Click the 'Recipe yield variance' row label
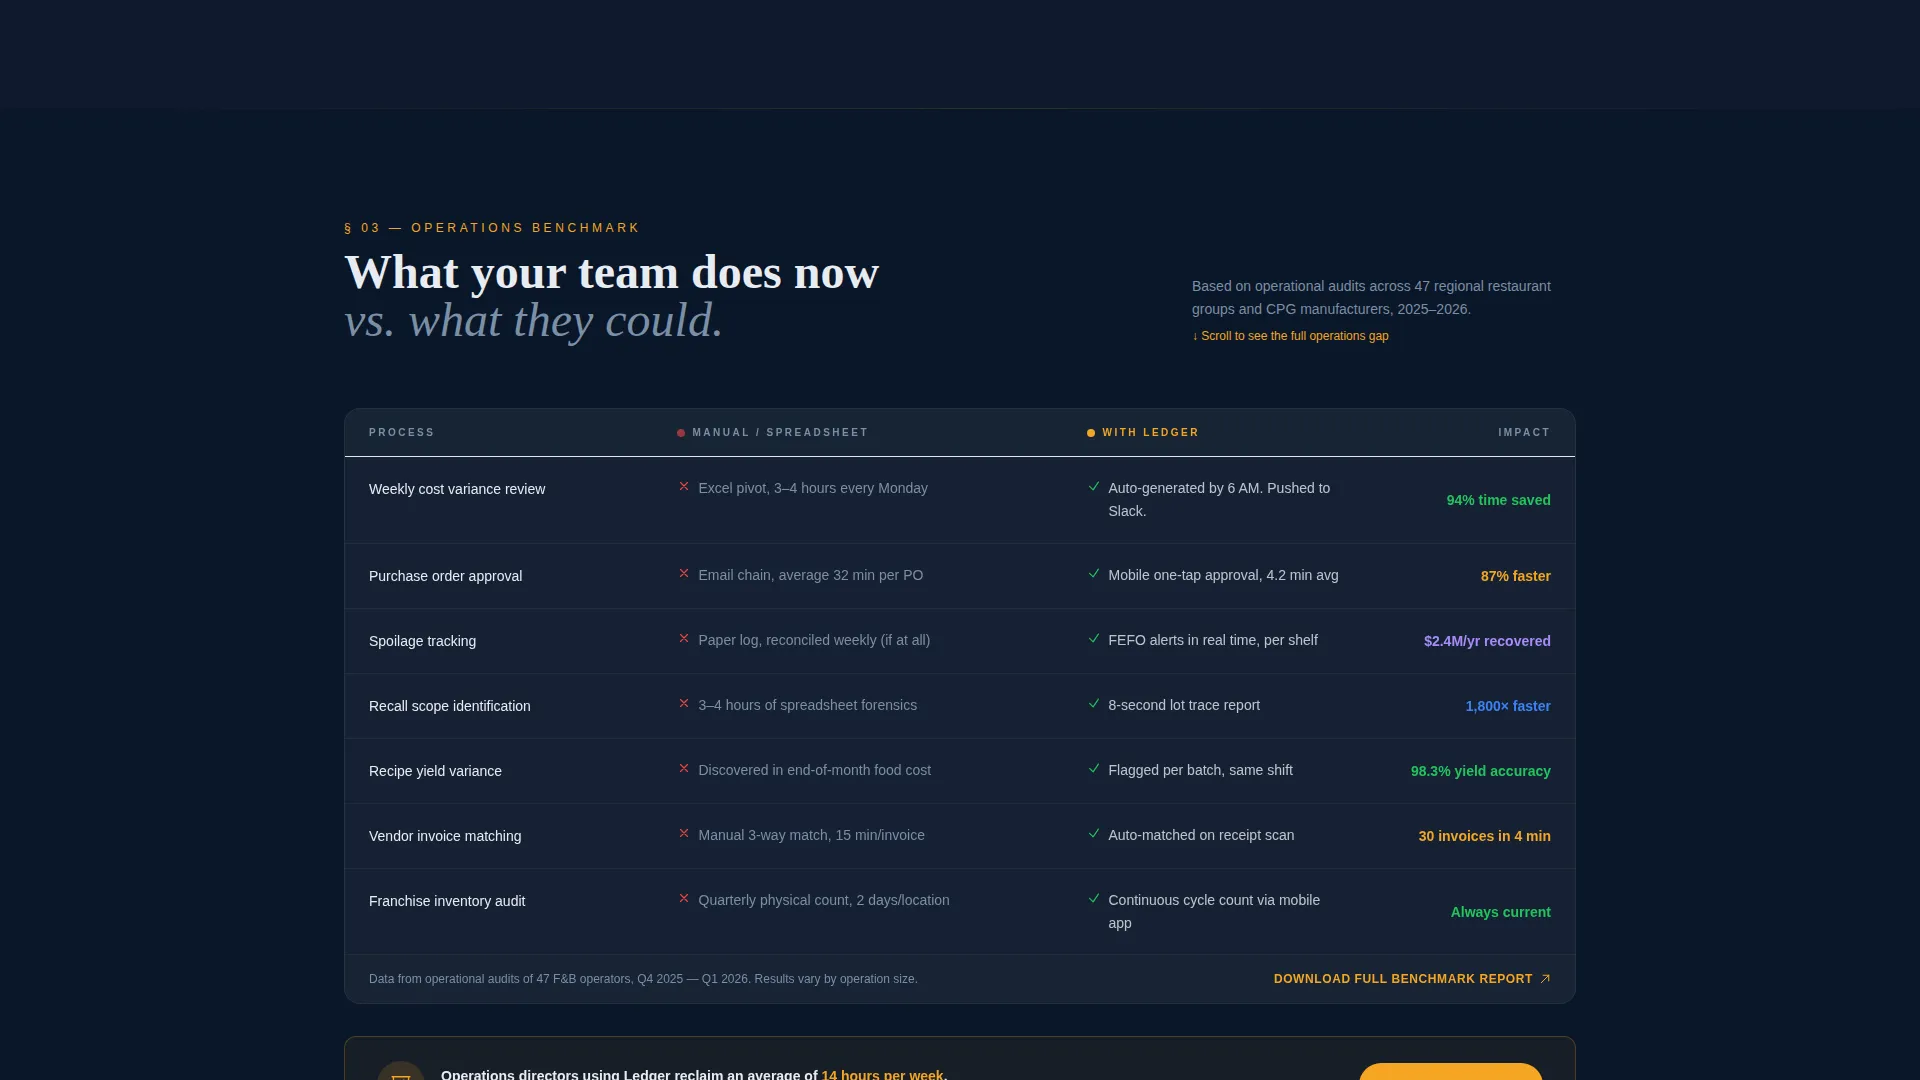The width and height of the screenshot is (1920, 1080). coord(435,771)
